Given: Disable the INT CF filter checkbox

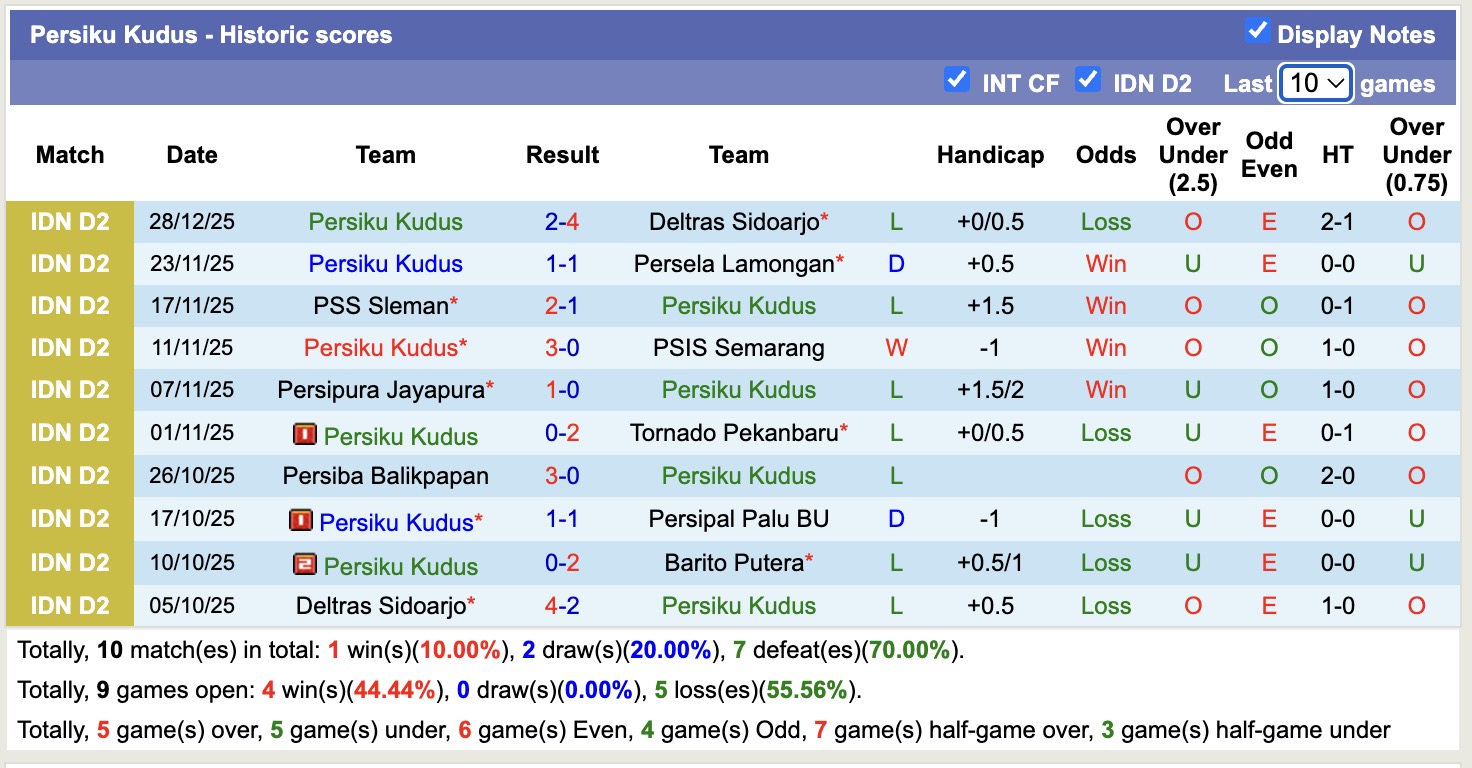Looking at the screenshot, I should 956,78.
